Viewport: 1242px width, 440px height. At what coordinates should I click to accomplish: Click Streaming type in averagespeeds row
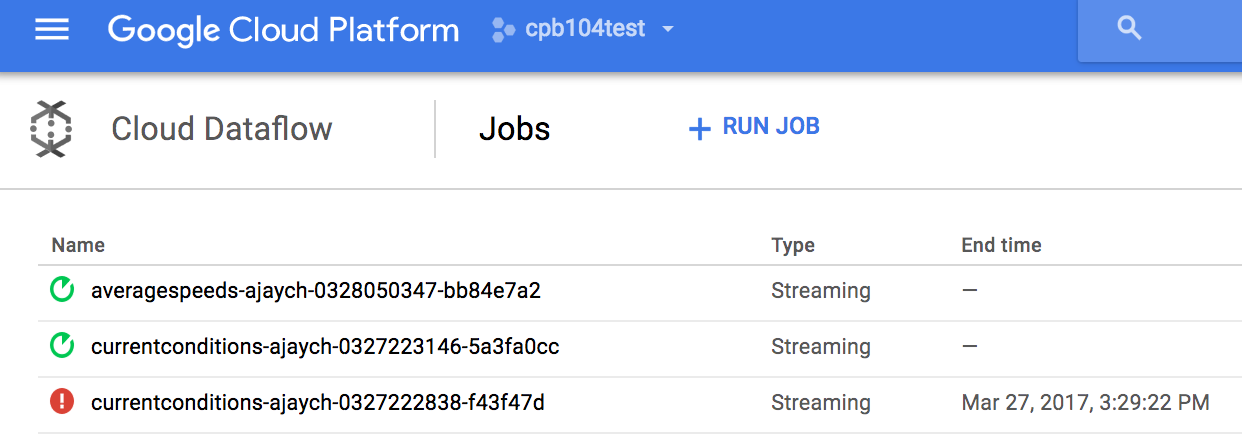coord(821,291)
